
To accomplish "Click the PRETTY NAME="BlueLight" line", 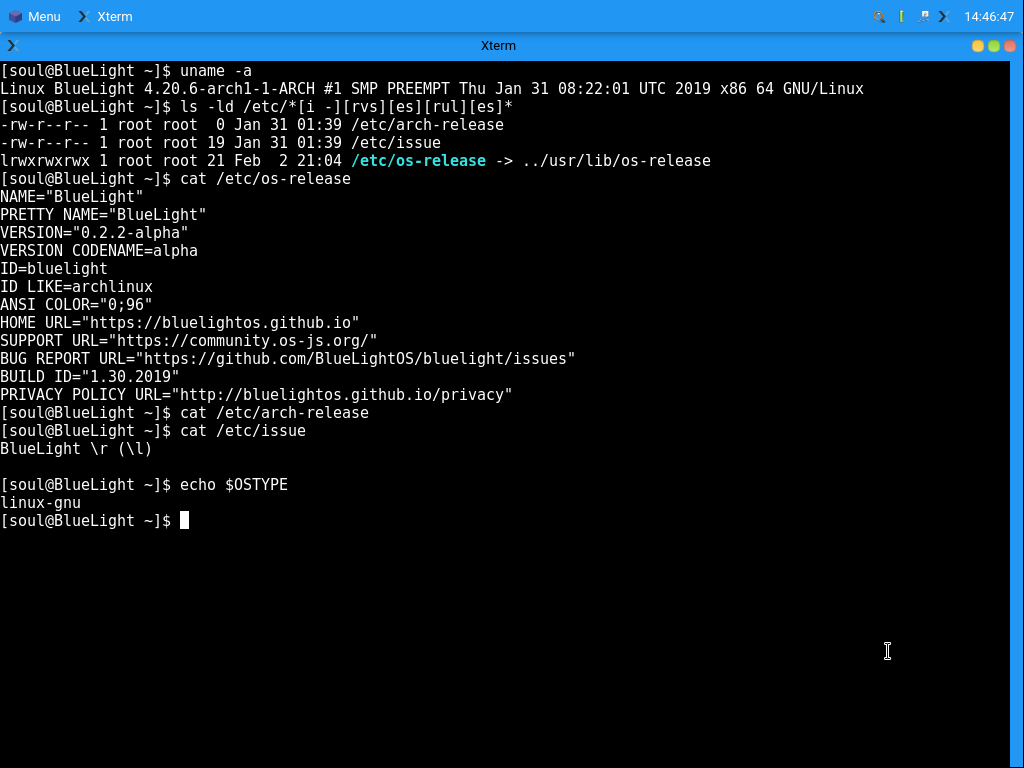I will (x=103, y=215).
